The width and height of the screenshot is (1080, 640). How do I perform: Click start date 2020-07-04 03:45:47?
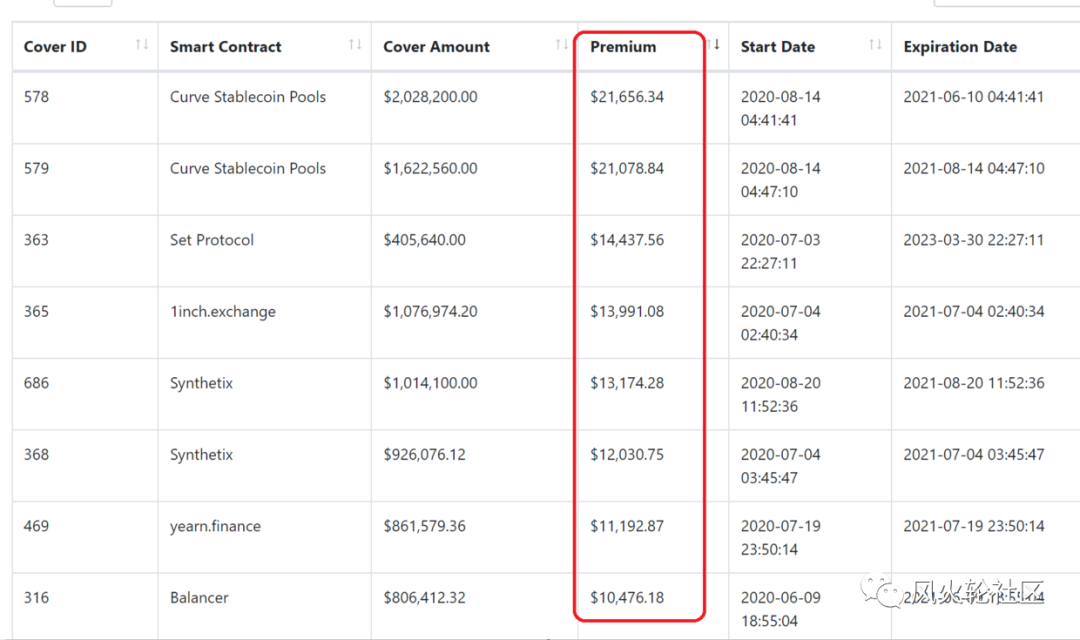[x=781, y=467]
